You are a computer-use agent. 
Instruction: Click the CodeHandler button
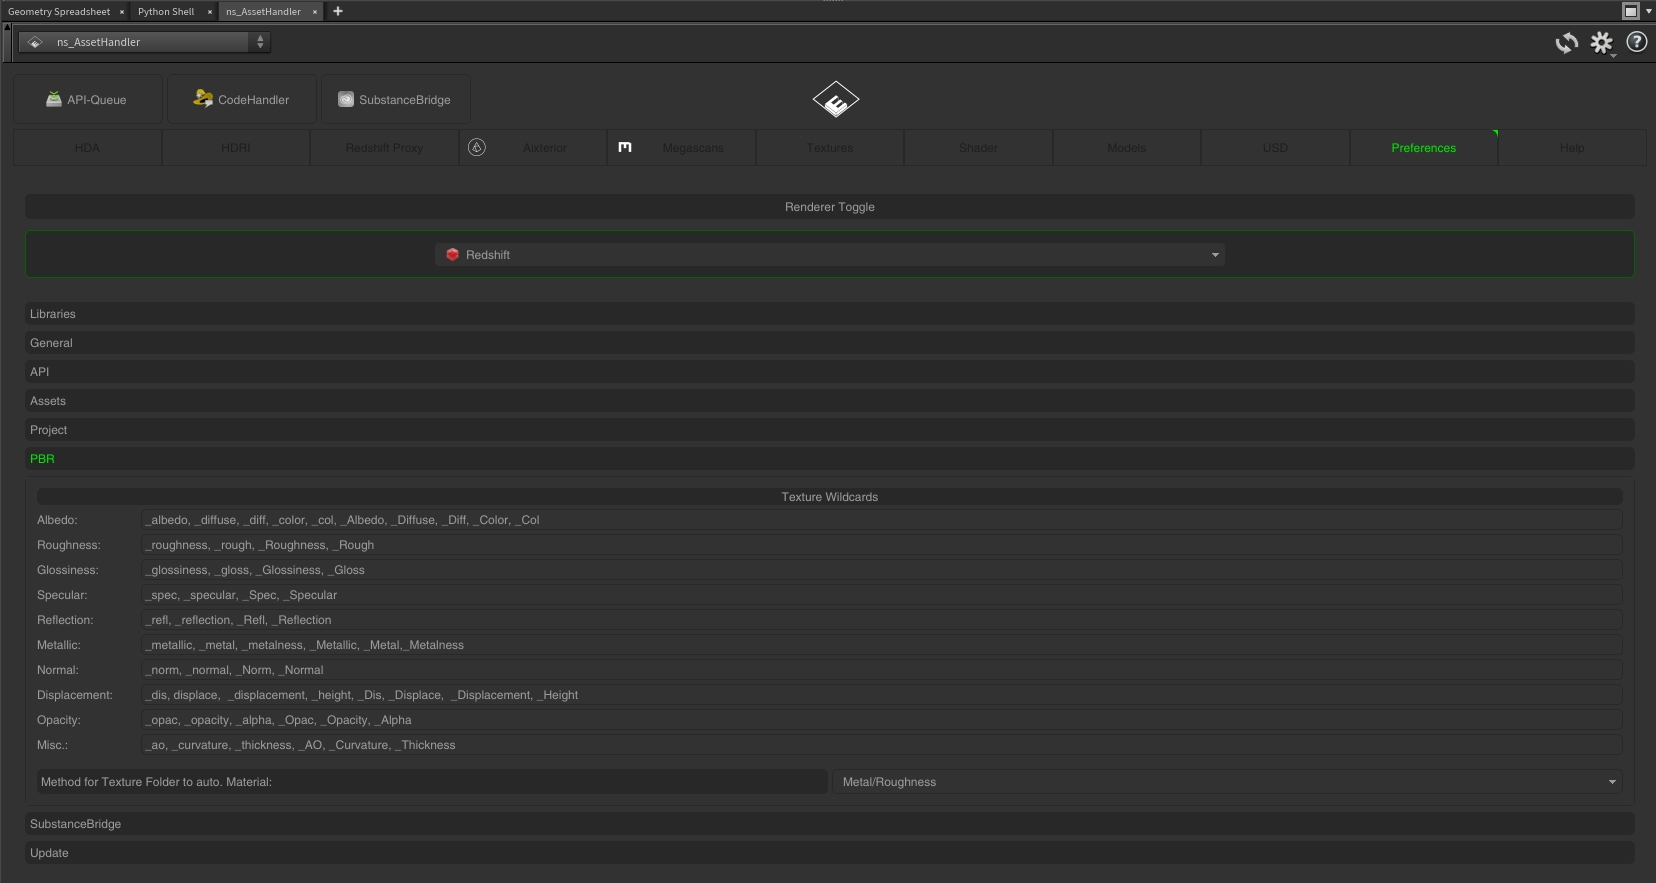(x=241, y=100)
